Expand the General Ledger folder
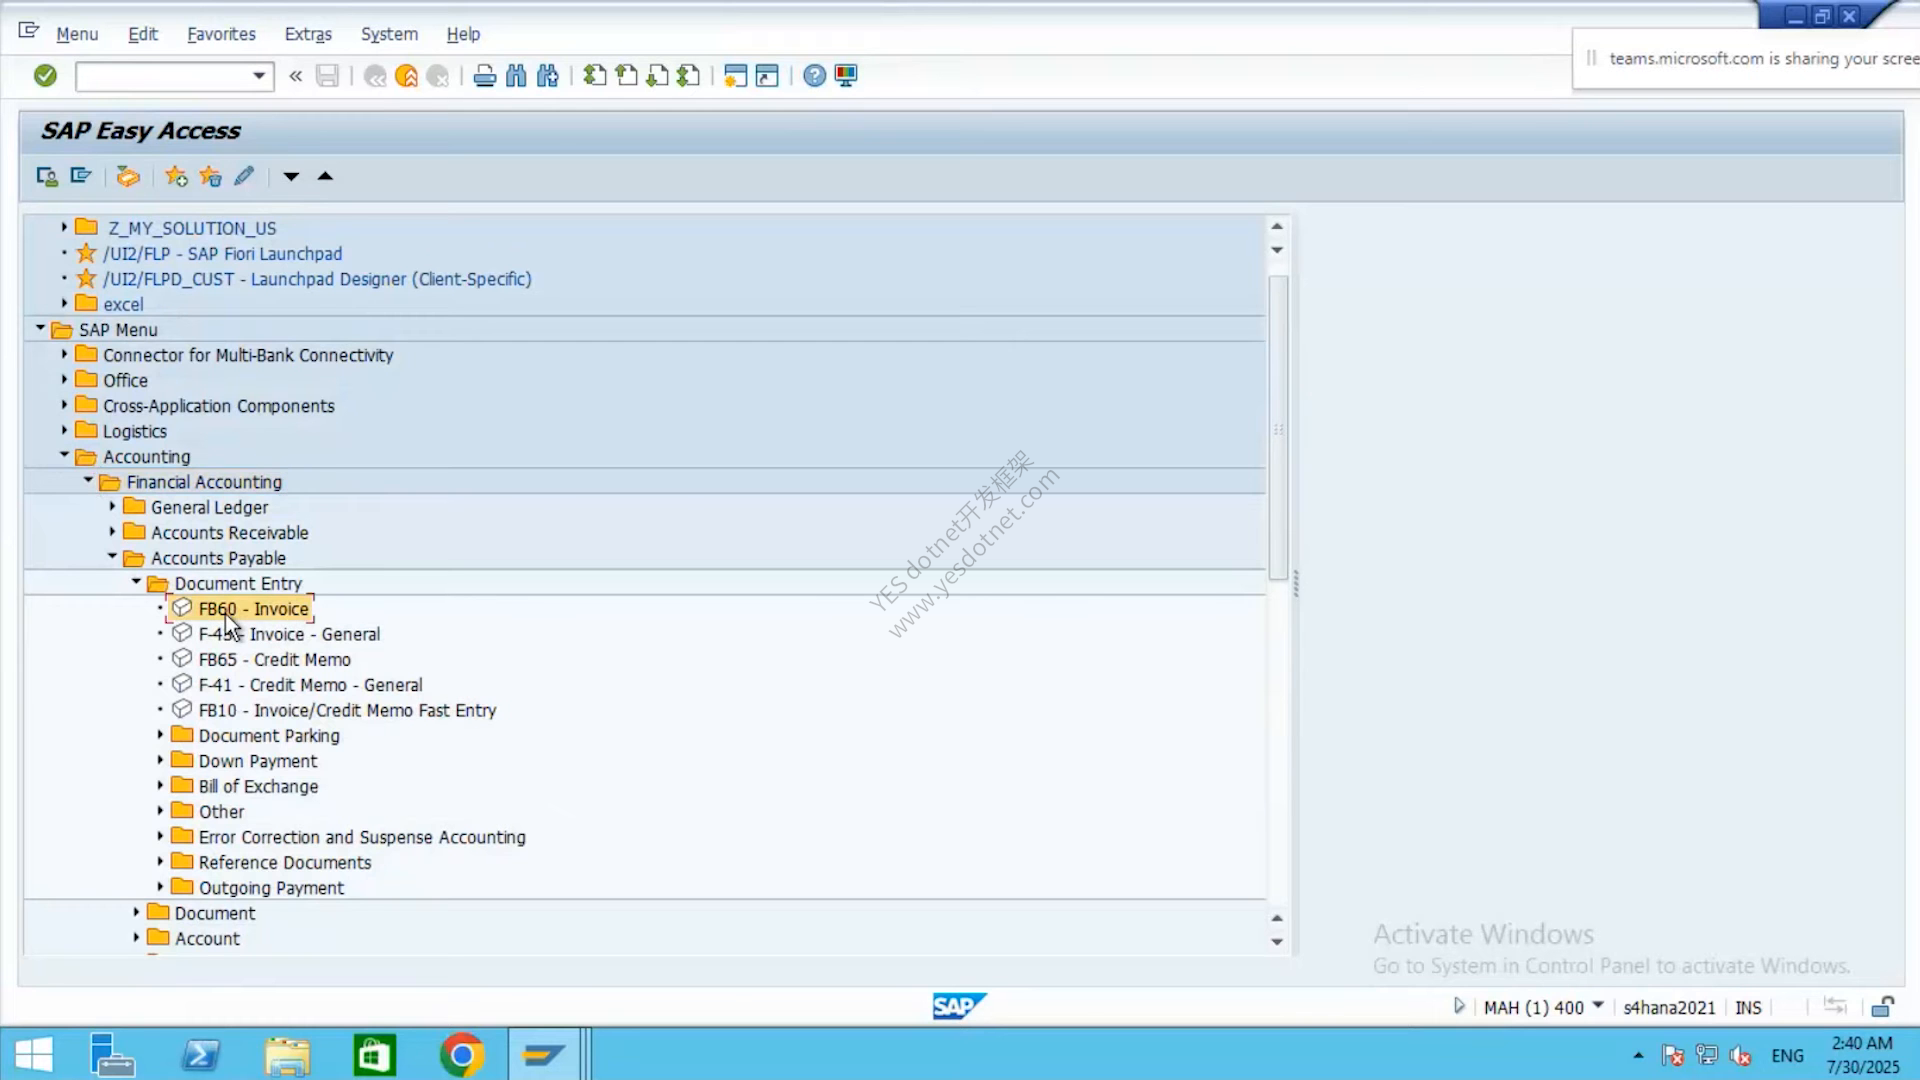 click(112, 506)
